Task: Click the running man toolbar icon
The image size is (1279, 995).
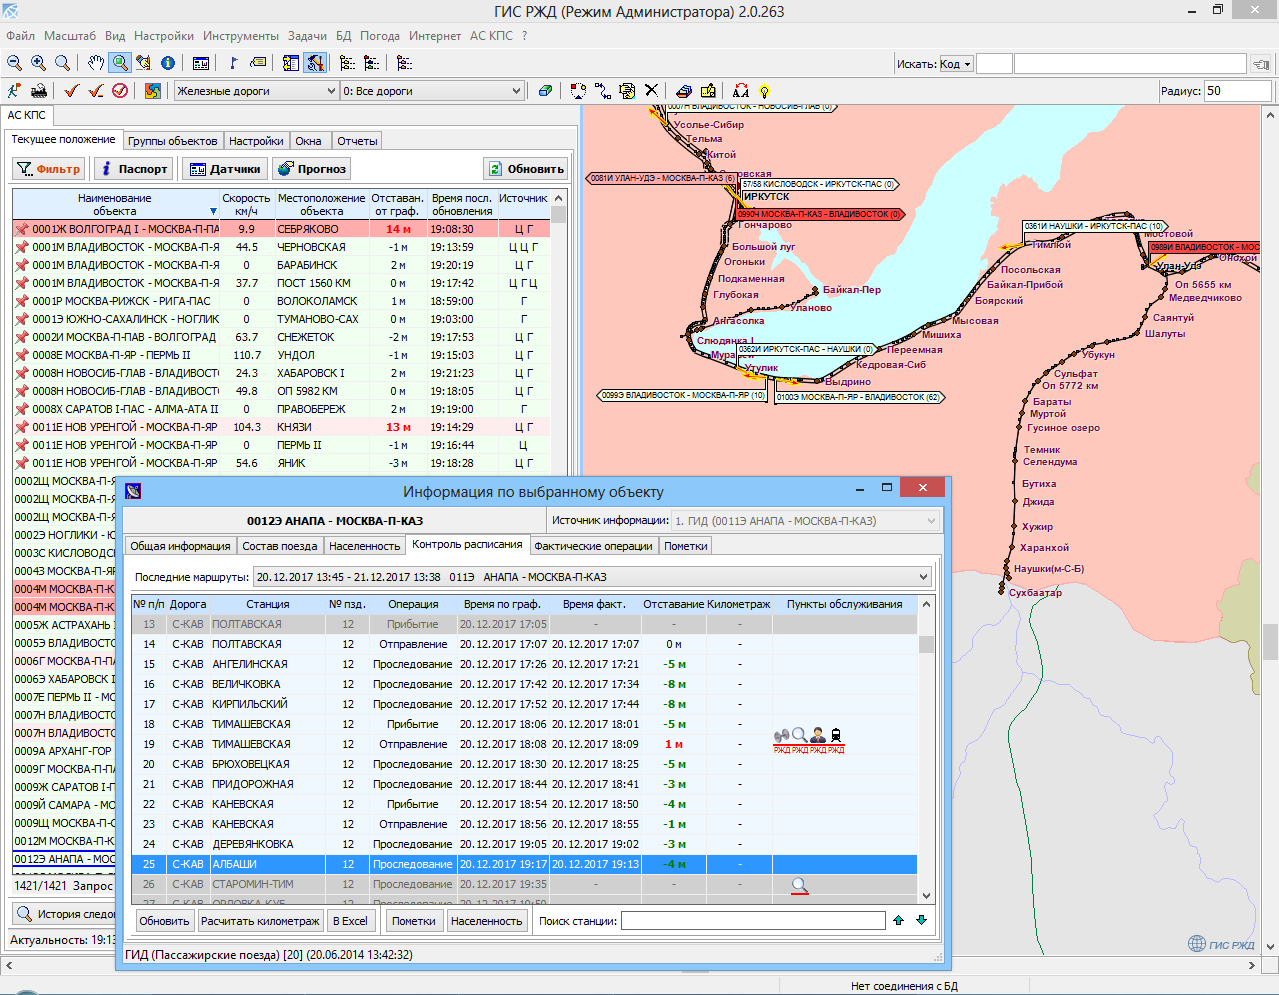Action: pyautogui.click(x=14, y=91)
